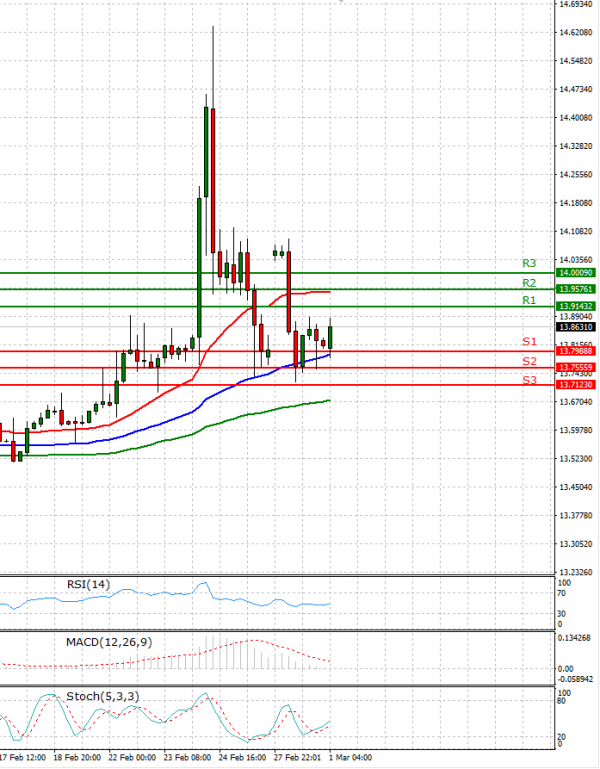This screenshot has width=600, height=769.
Task: Click the 27 Feb 22:01 time label
Action: [x=297, y=758]
